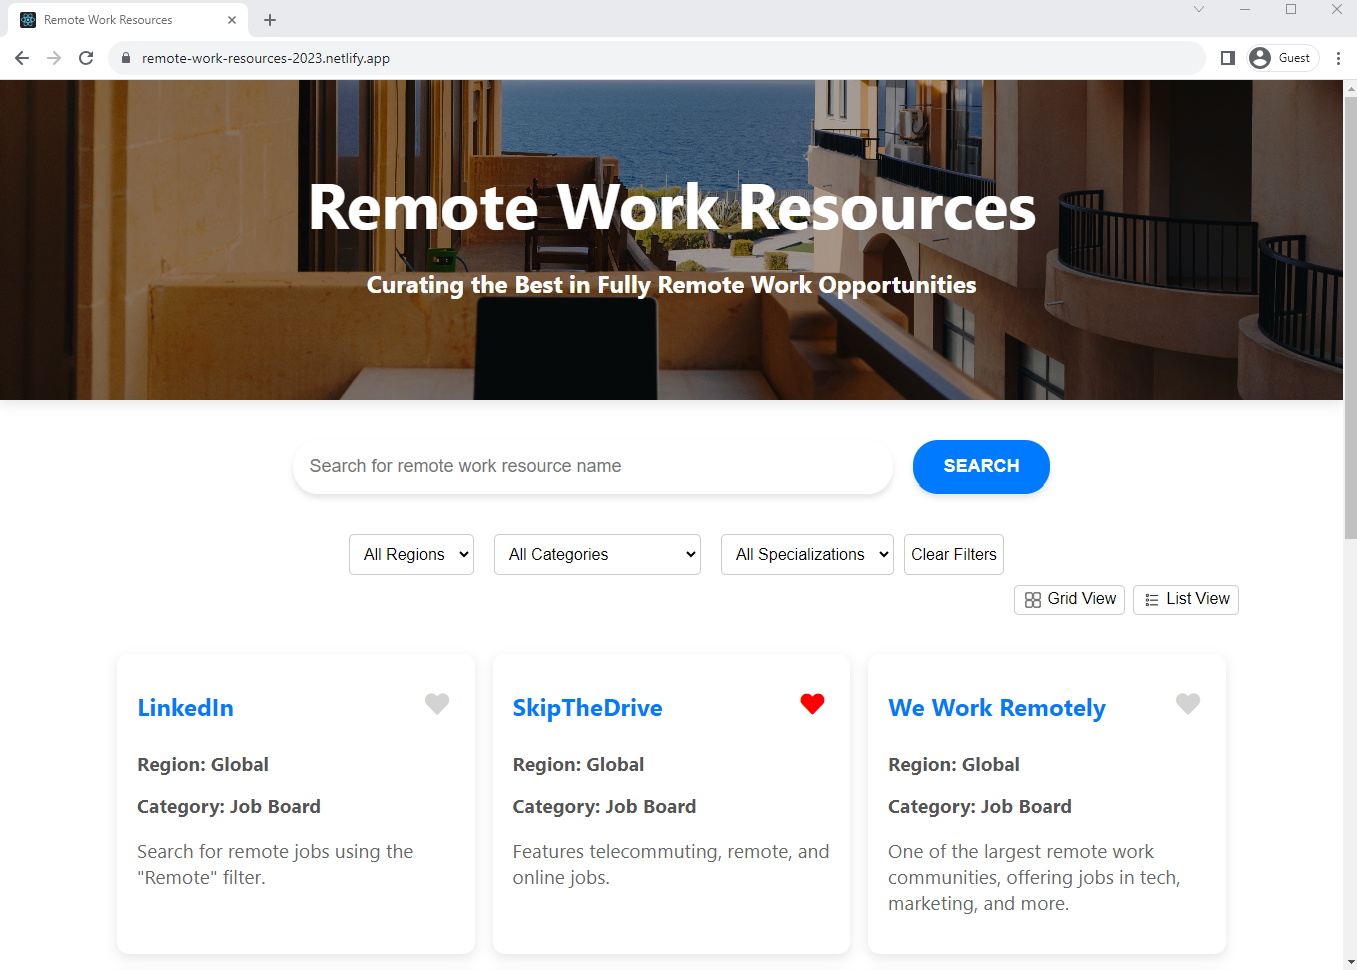Close the Remote Work Resources tab
Screen dimensions: 1357x970
[x=232, y=20]
